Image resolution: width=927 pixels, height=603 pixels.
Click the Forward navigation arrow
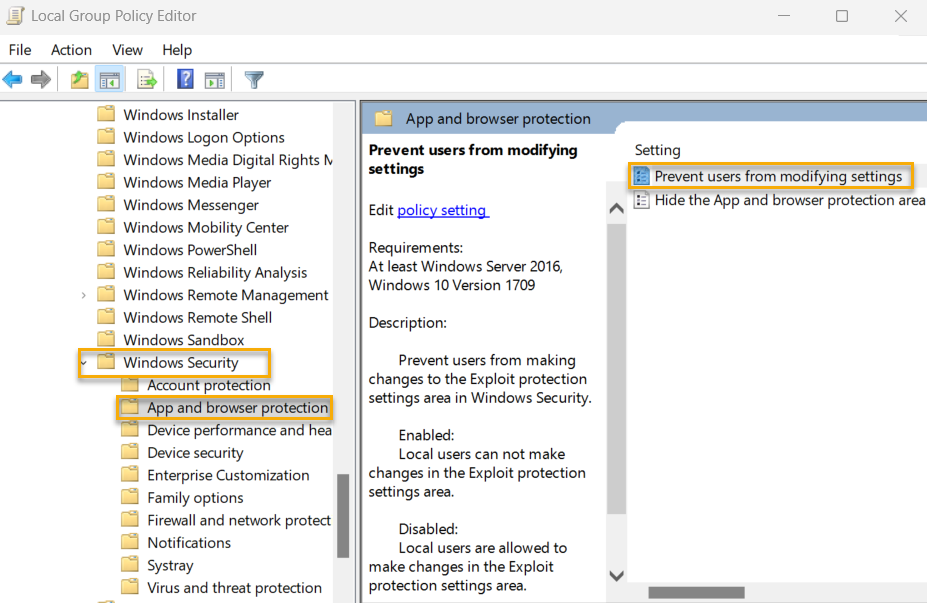click(x=40, y=79)
